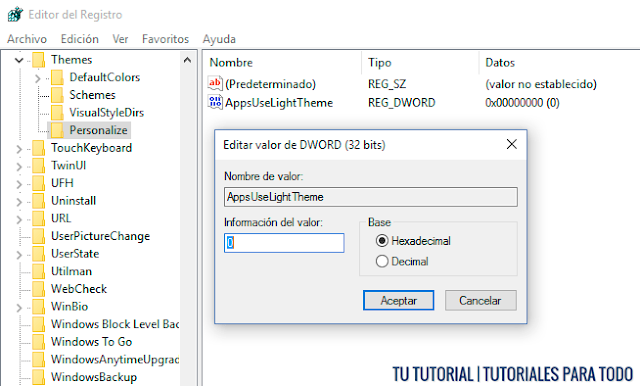Click the Windows Block Level folder icon
This screenshot has height=386, width=640.
click(39, 324)
